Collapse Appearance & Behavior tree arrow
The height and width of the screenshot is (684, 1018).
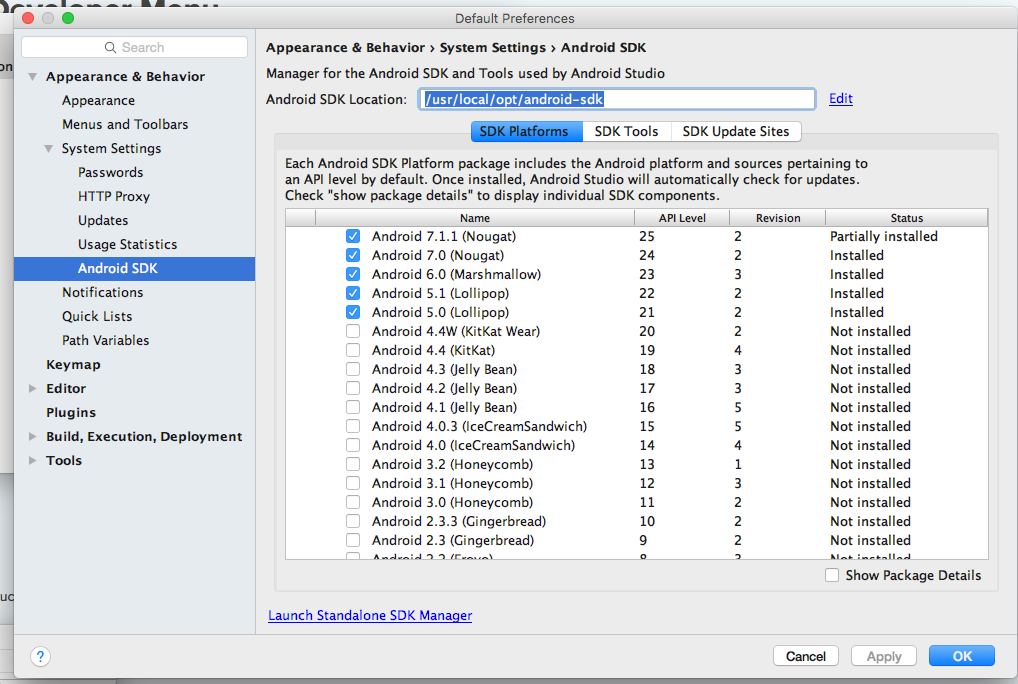32,77
